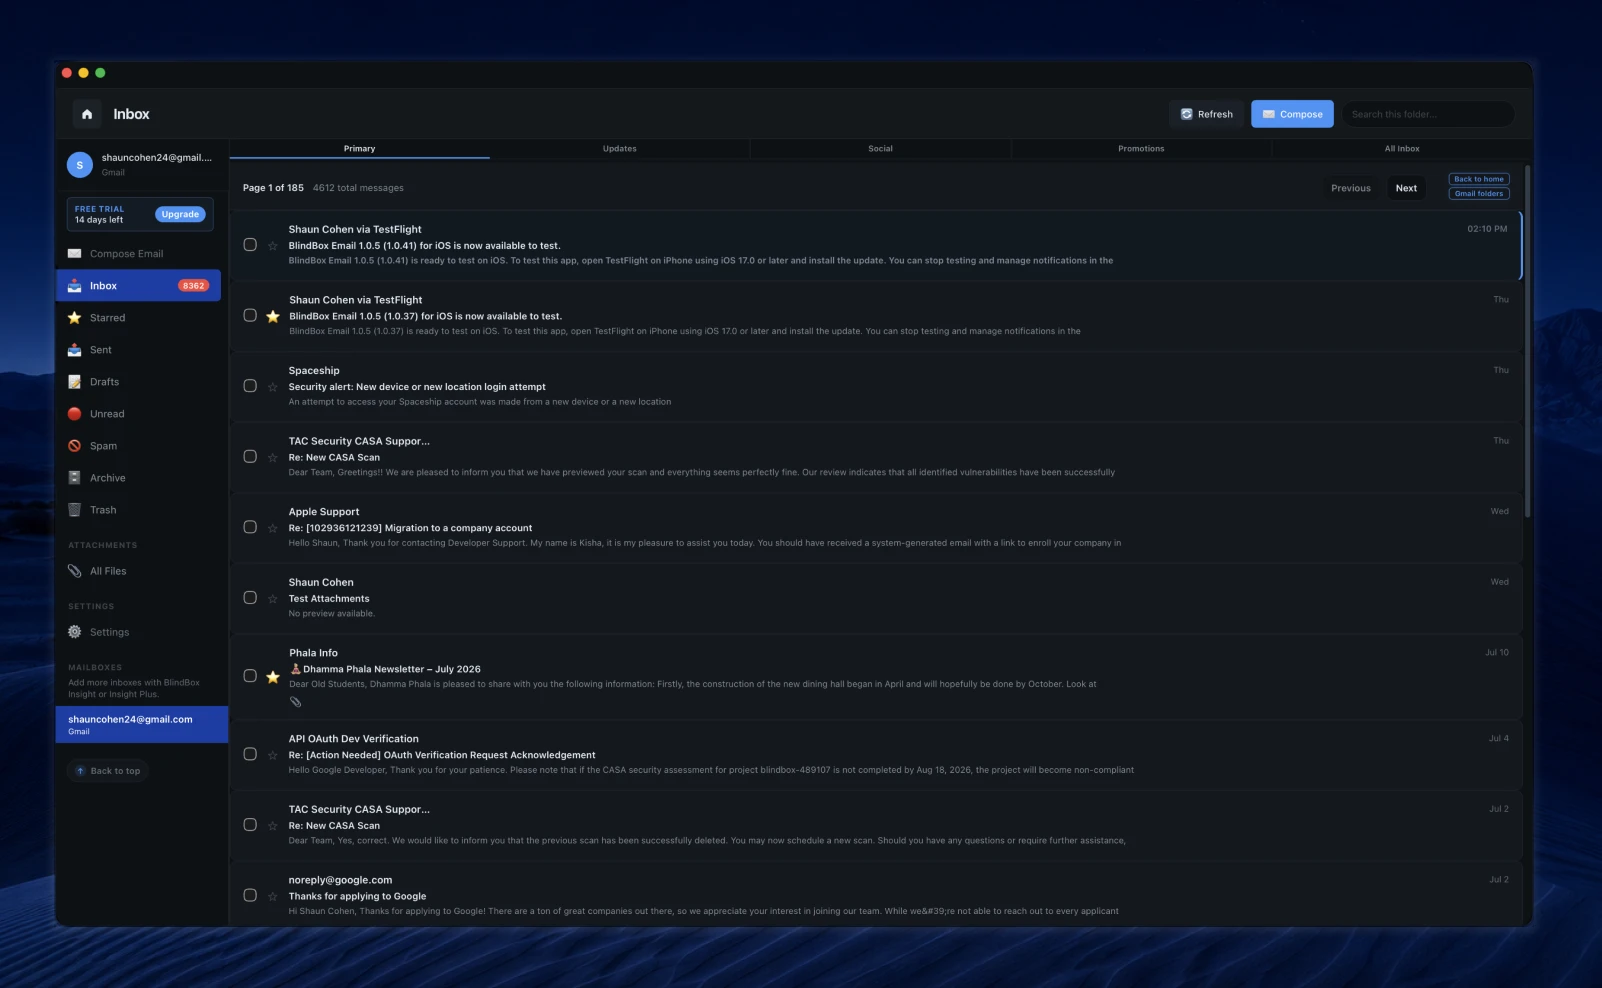The width and height of the screenshot is (1602, 988).
Task: Click the 8362 unread badge on Inbox
Action: pos(193,286)
